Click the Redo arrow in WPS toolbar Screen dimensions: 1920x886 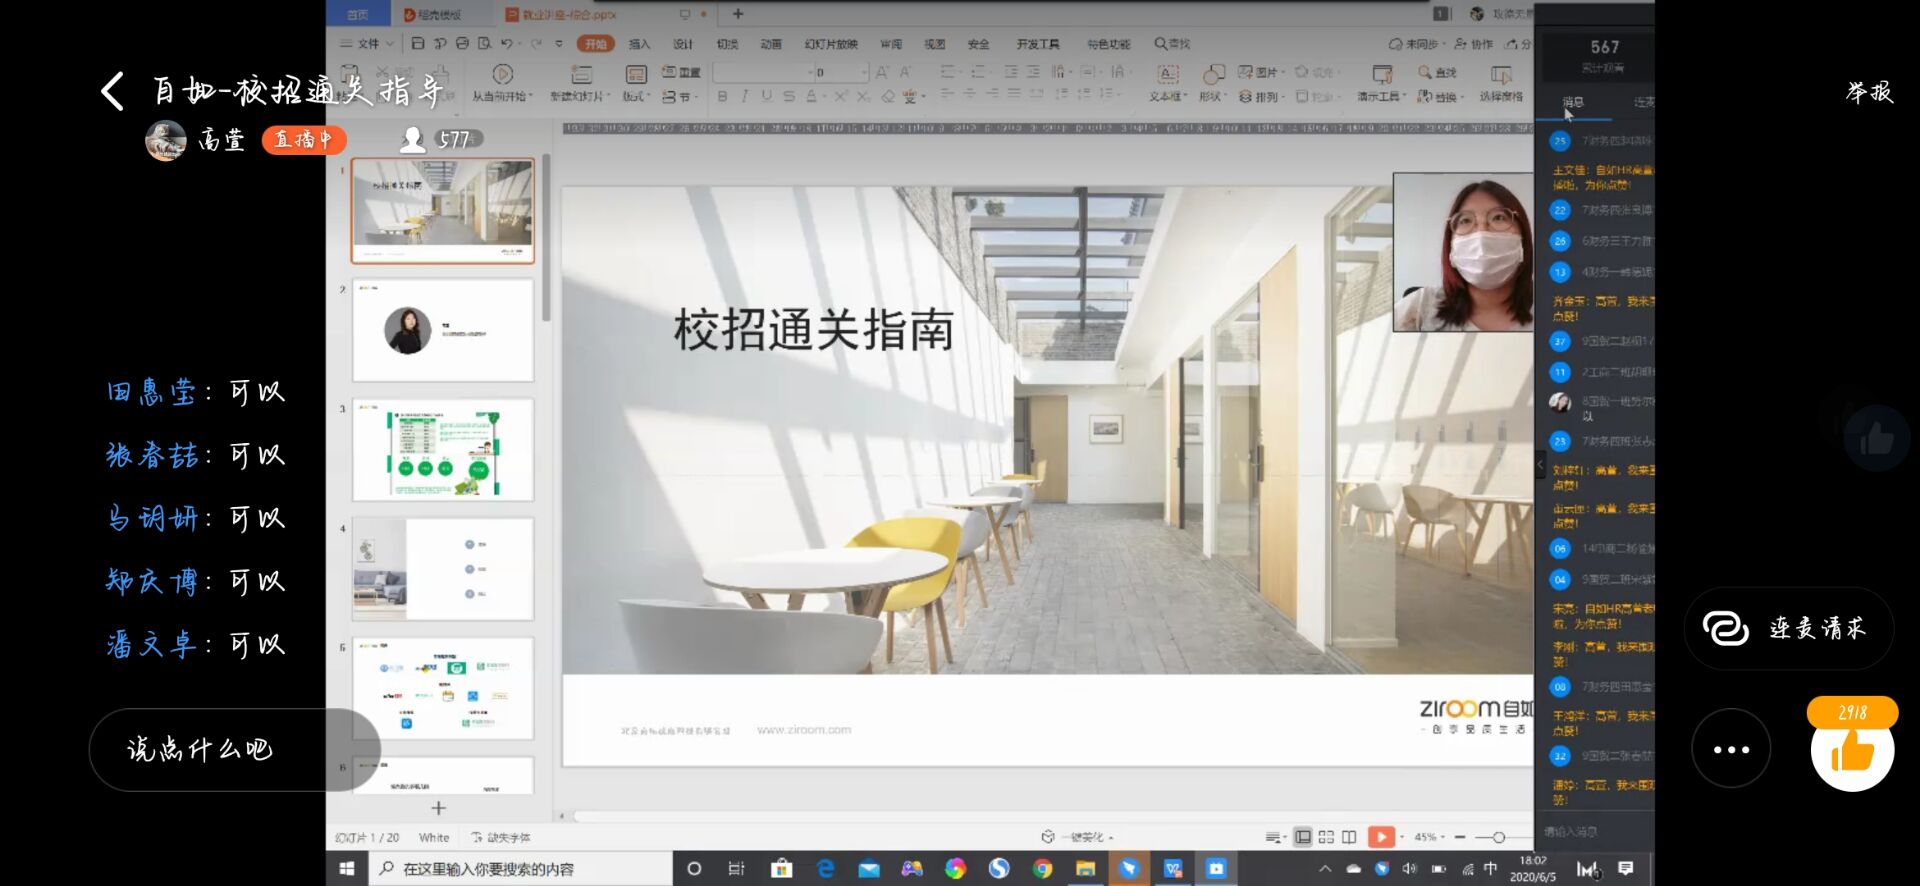click(x=536, y=43)
